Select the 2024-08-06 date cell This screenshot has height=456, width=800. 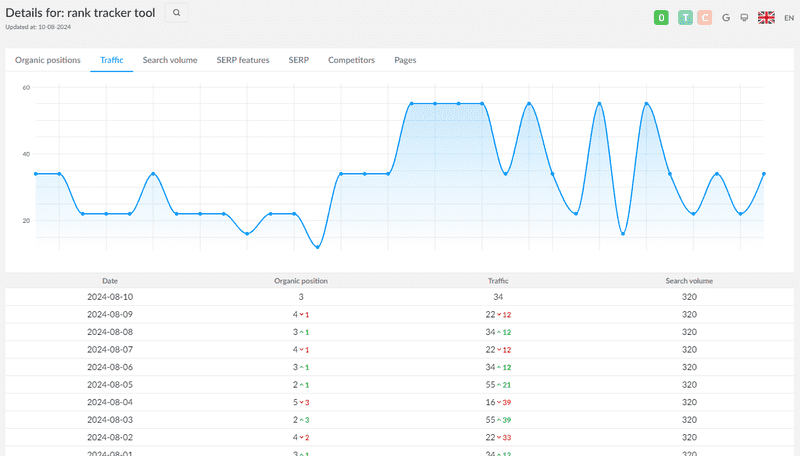click(x=110, y=367)
